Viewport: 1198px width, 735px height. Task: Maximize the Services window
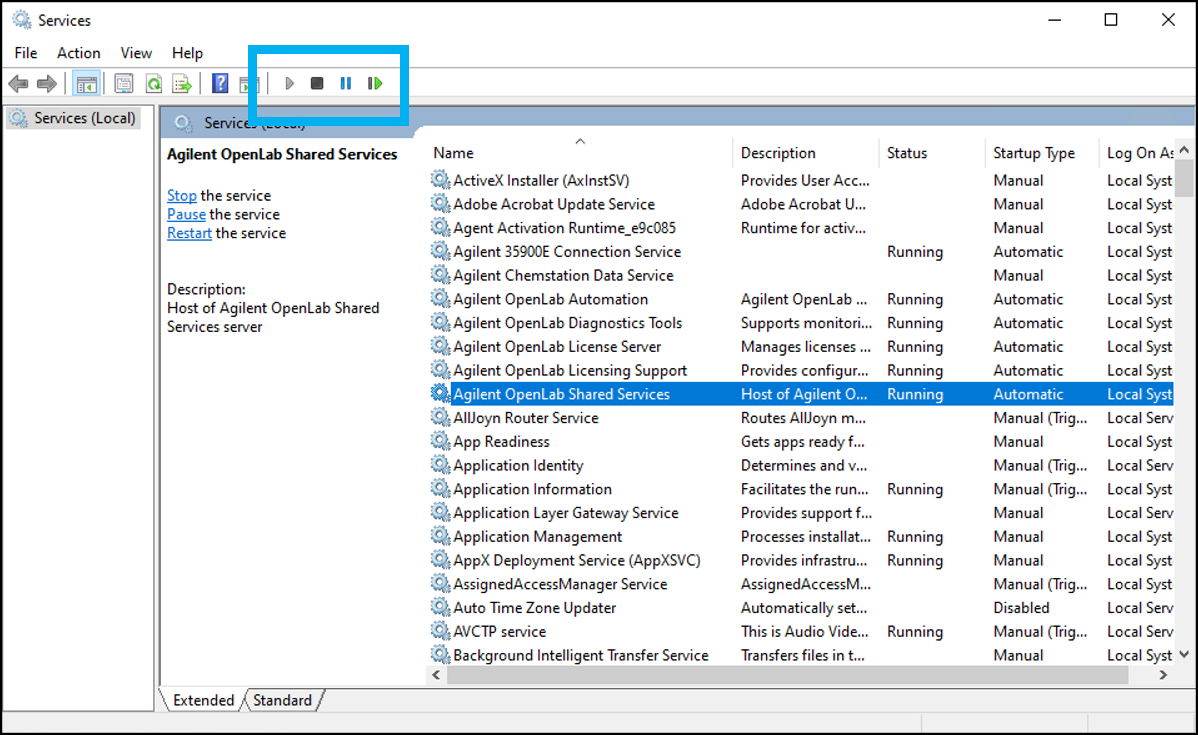point(1111,20)
